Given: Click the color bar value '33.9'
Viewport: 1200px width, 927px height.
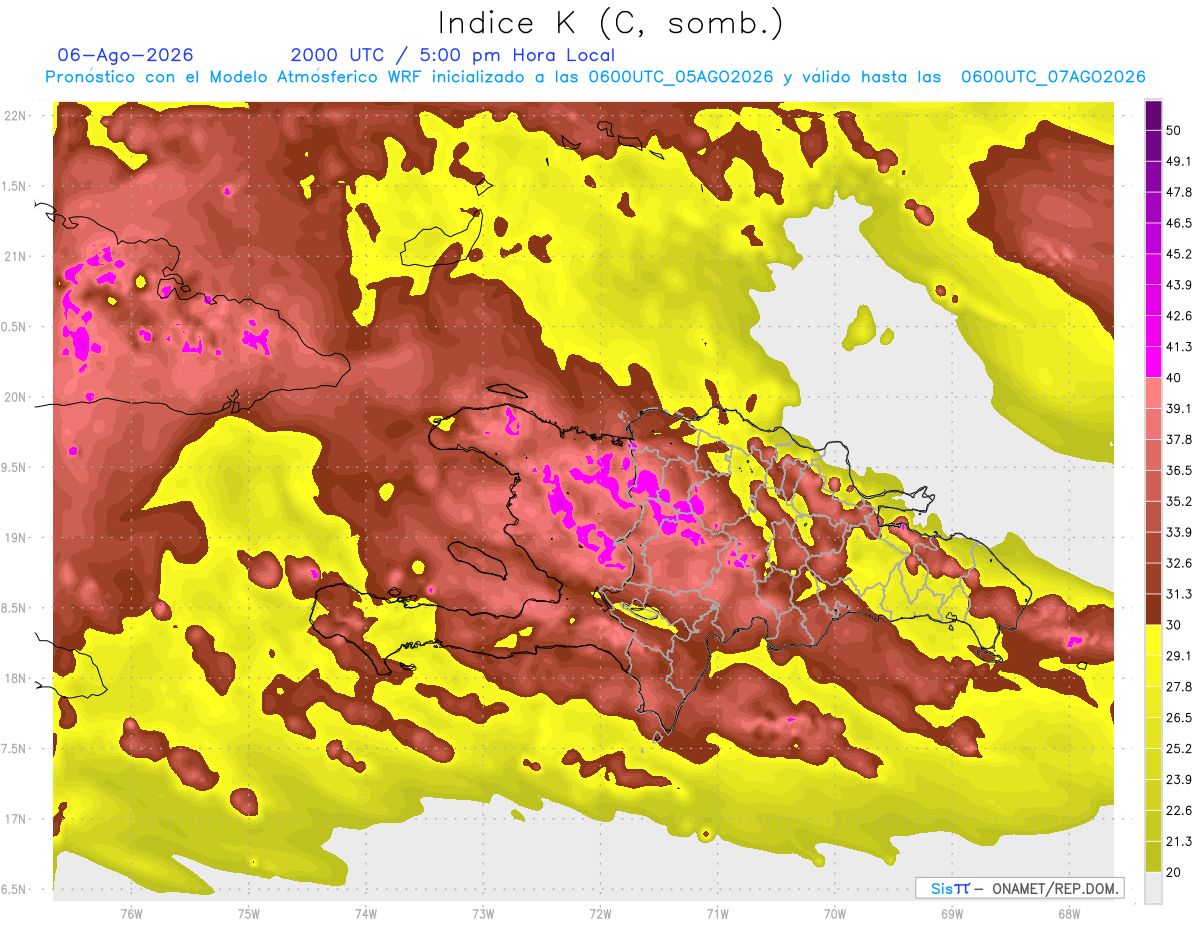Looking at the screenshot, I should click(1179, 532).
